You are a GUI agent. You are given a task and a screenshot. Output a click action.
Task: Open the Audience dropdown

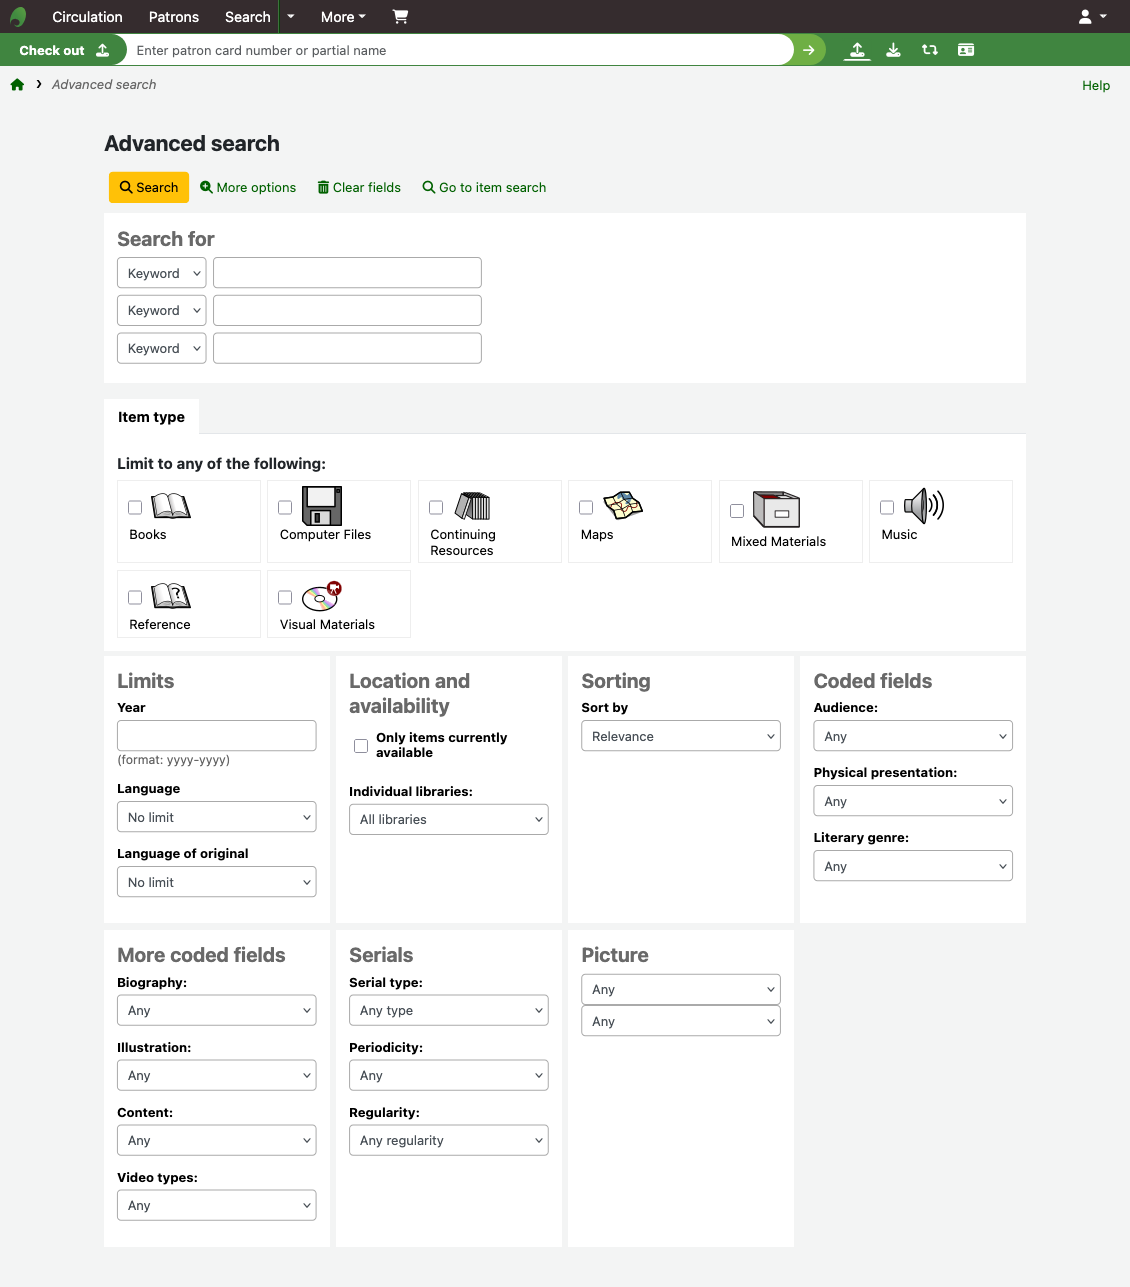(x=912, y=736)
